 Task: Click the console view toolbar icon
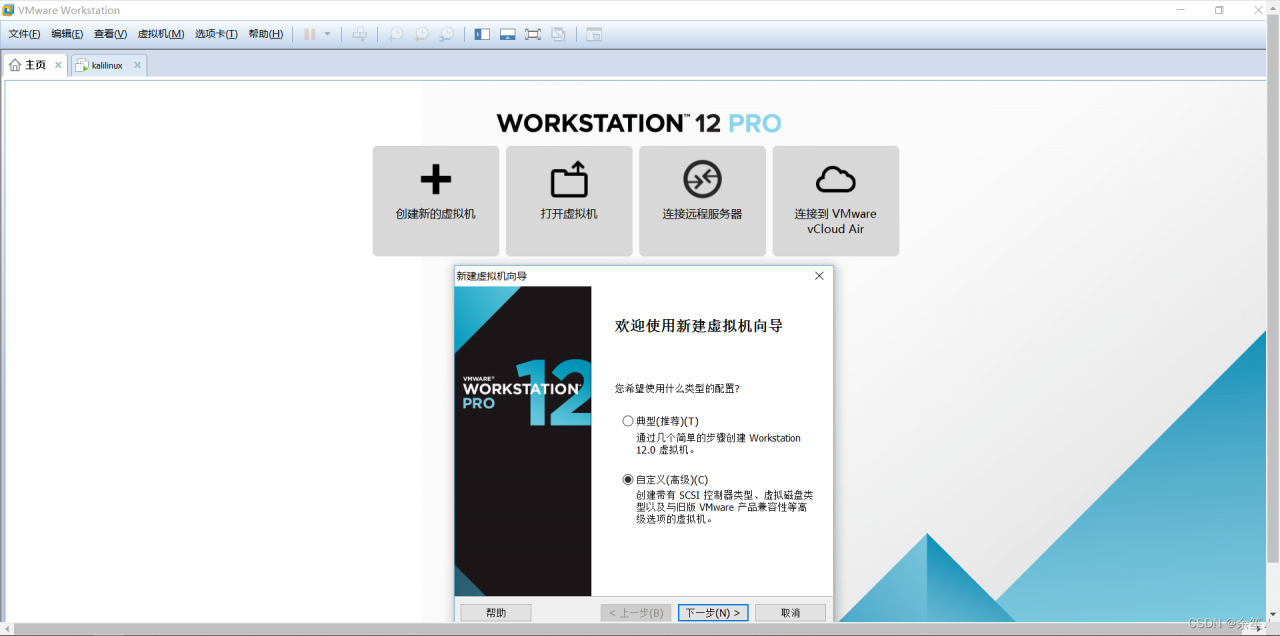(x=594, y=34)
